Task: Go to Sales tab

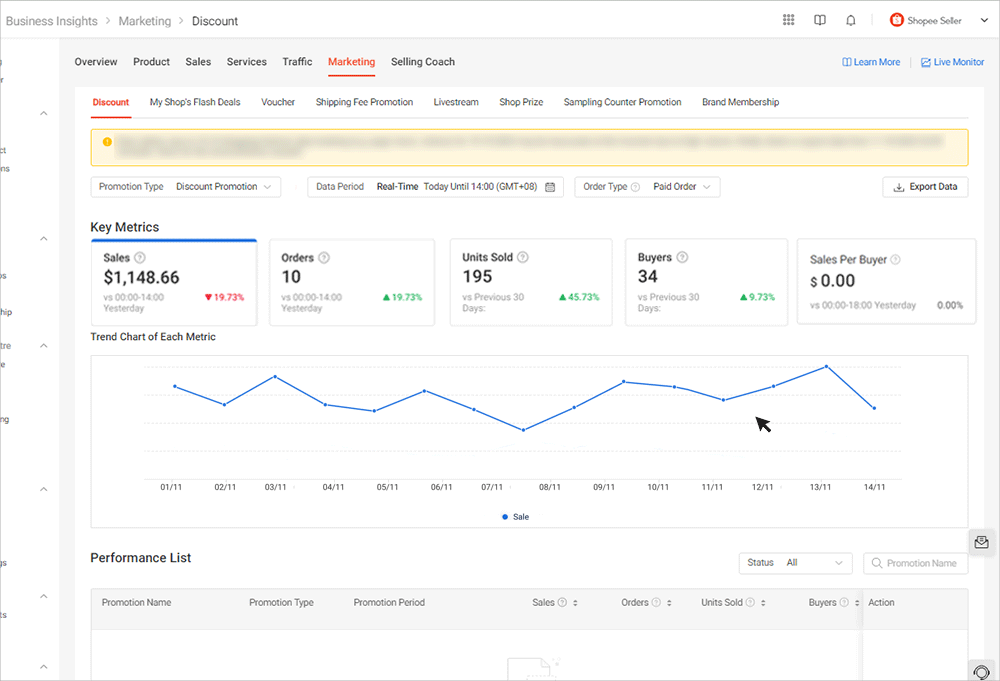Action: click(198, 62)
